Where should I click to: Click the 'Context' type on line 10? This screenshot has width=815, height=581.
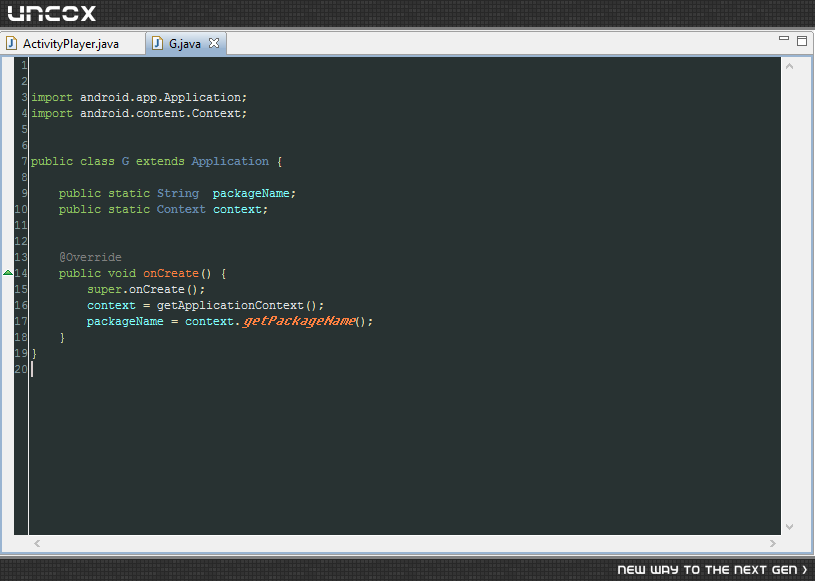(x=181, y=209)
